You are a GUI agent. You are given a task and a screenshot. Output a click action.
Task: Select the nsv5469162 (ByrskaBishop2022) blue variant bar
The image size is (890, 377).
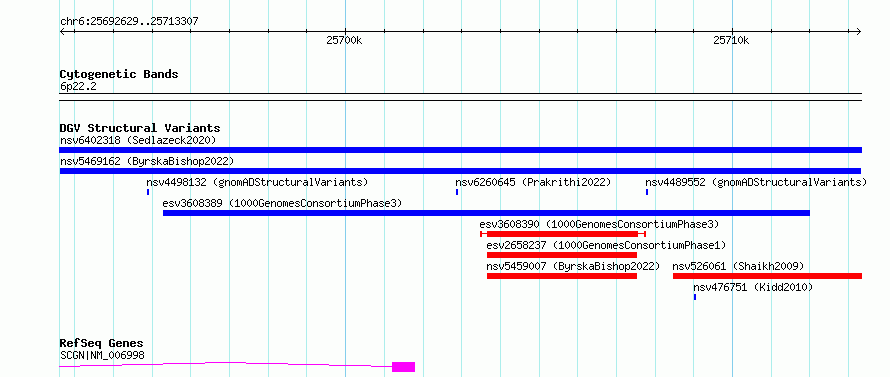coord(460,171)
